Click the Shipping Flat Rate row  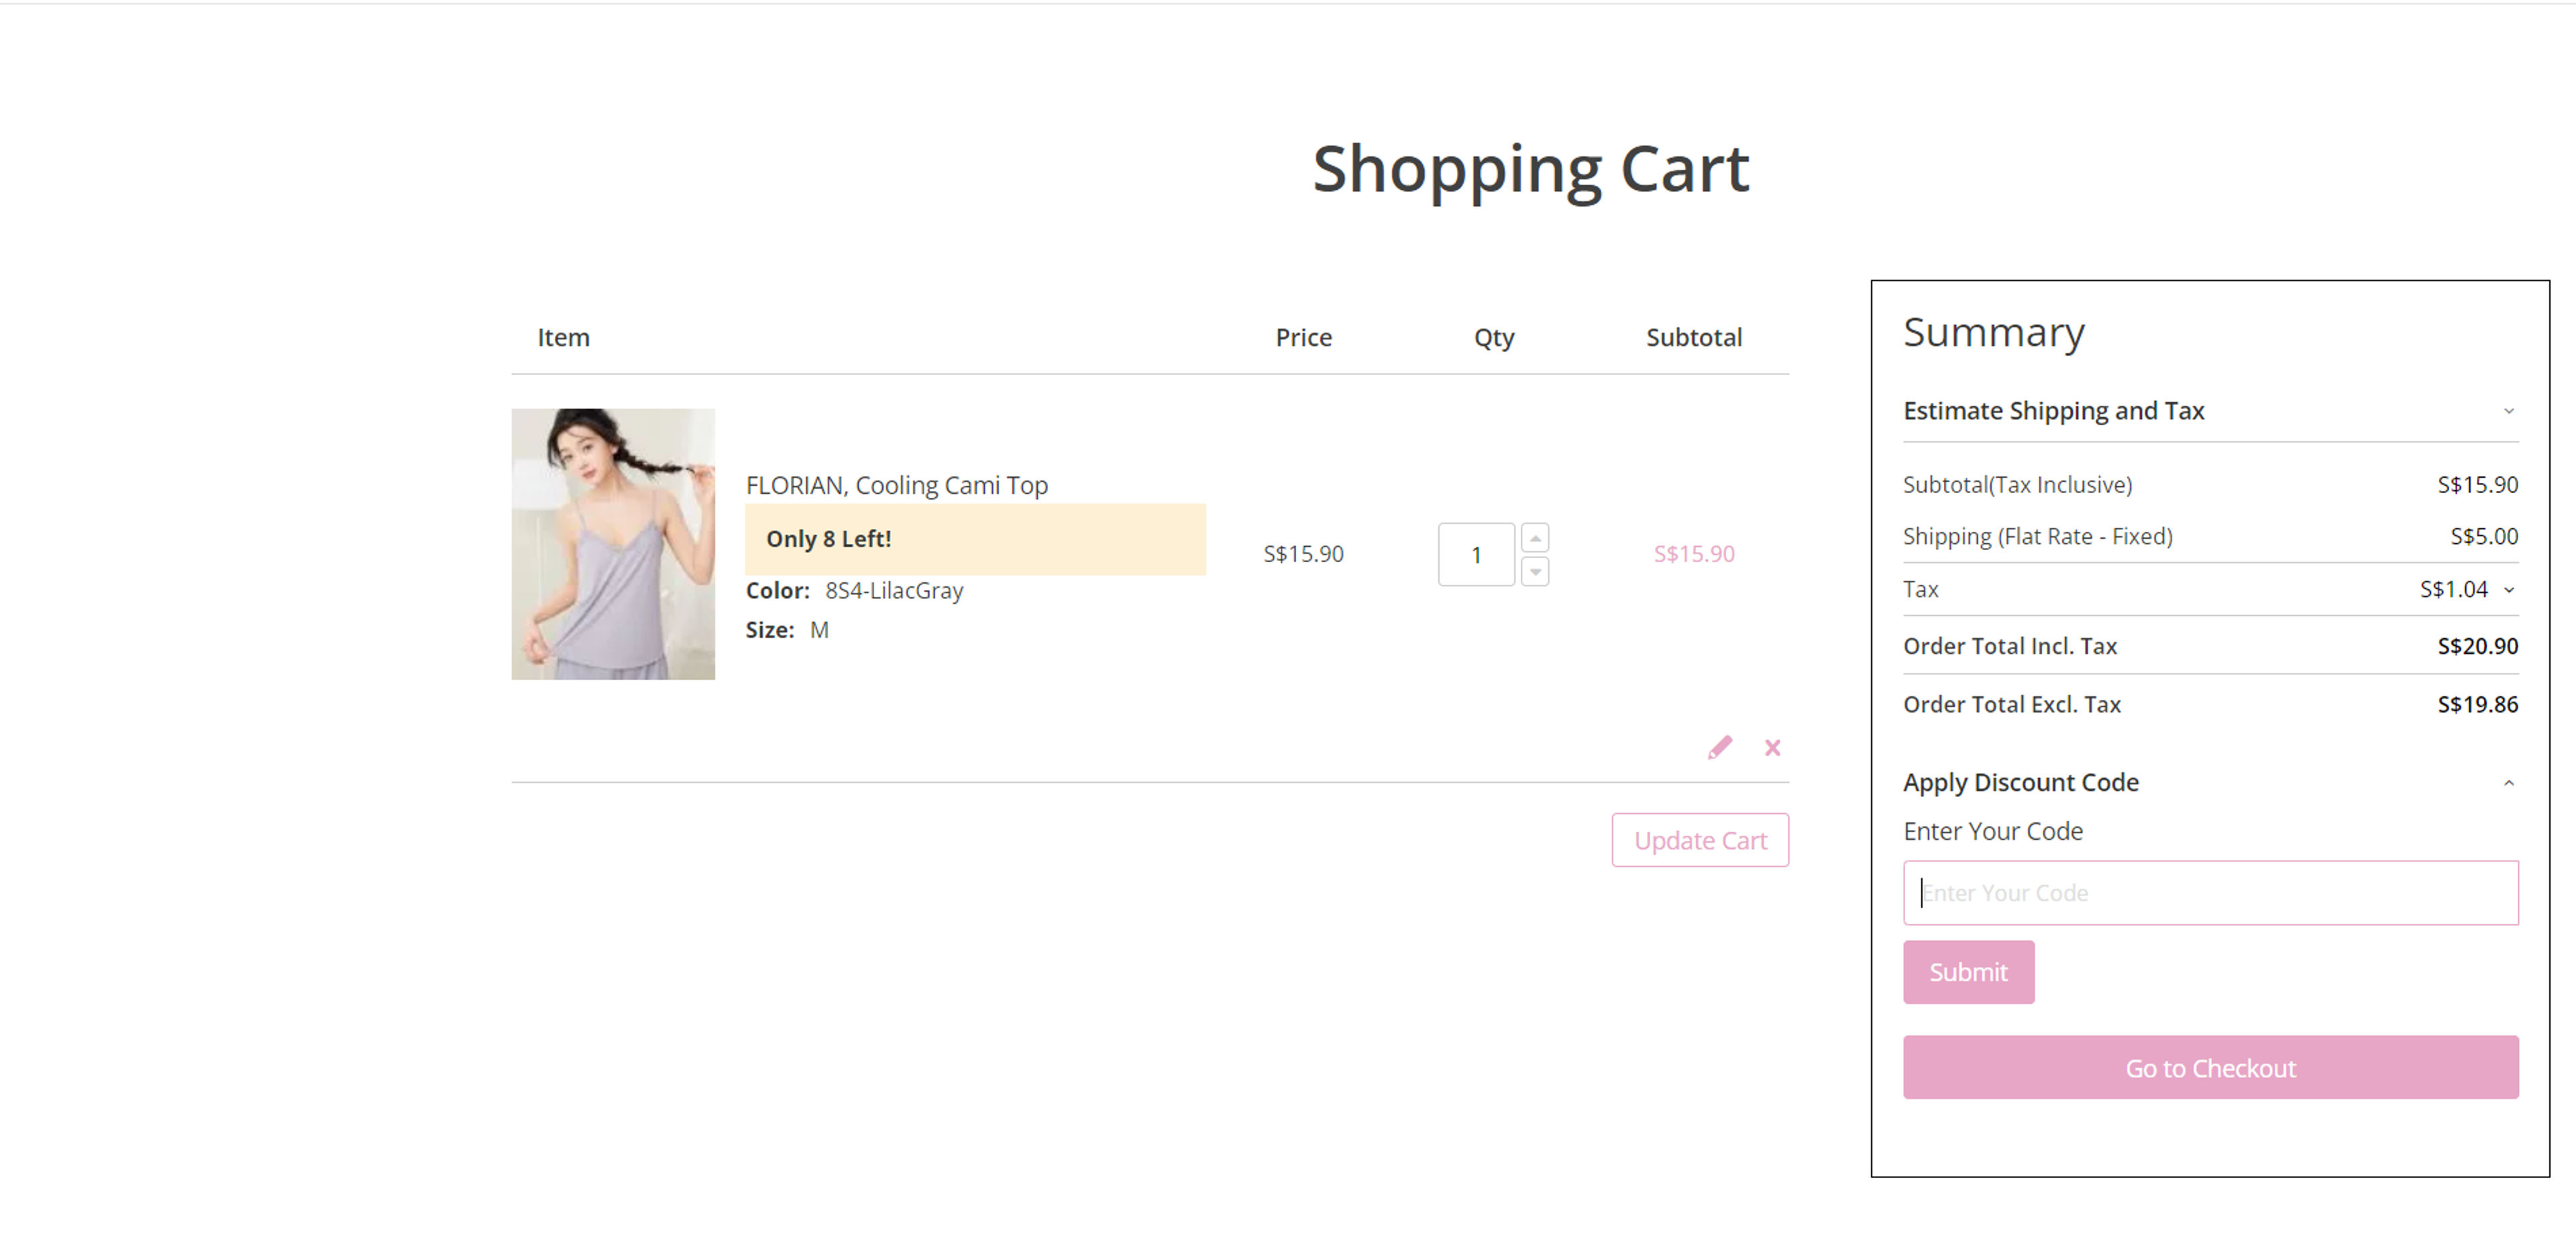(2038, 536)
